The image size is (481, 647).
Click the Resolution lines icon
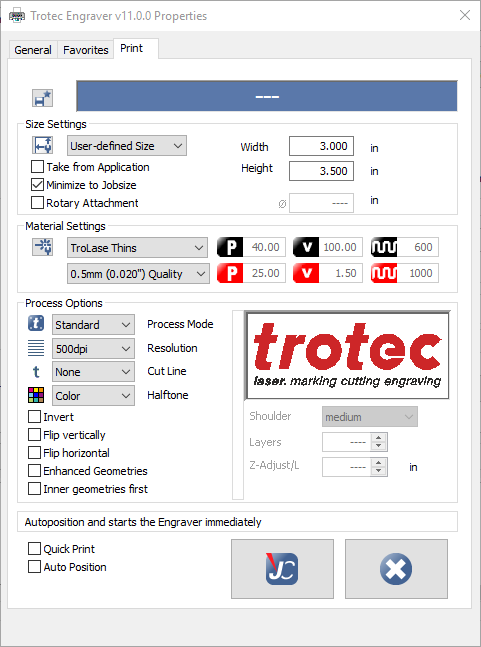36,348
